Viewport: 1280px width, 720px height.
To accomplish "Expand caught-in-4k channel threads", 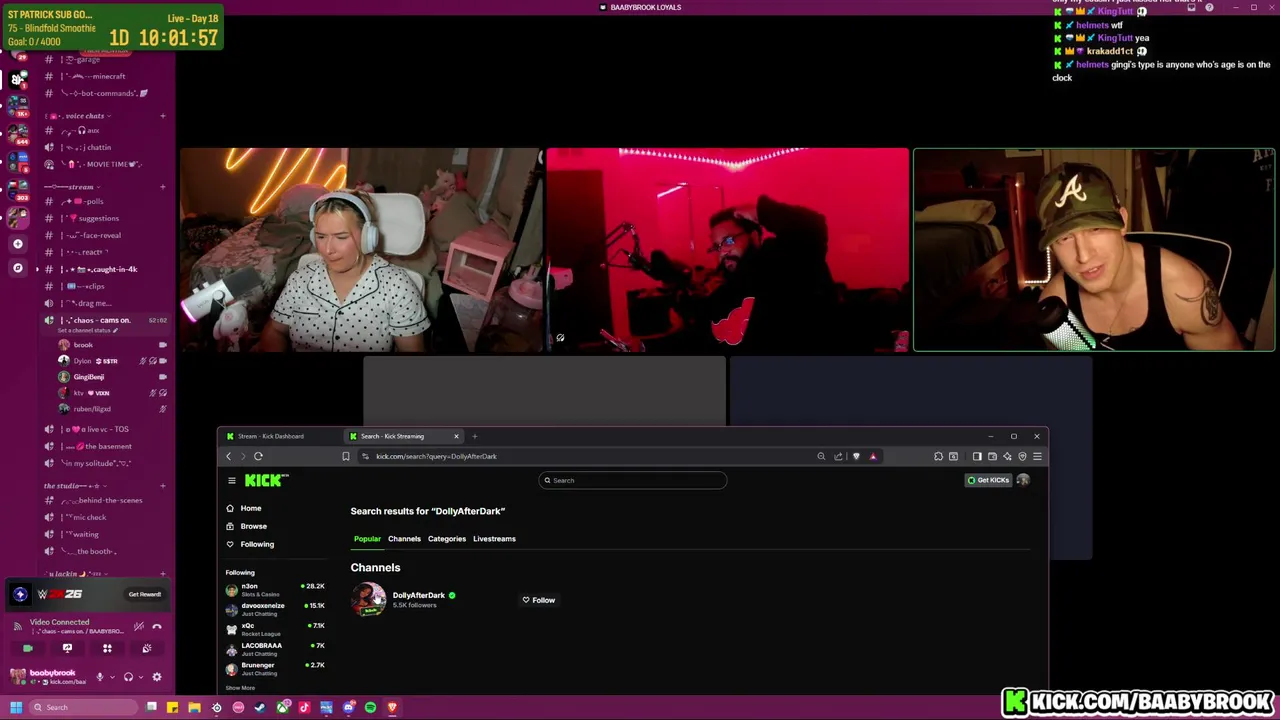I will pos(38,269).
